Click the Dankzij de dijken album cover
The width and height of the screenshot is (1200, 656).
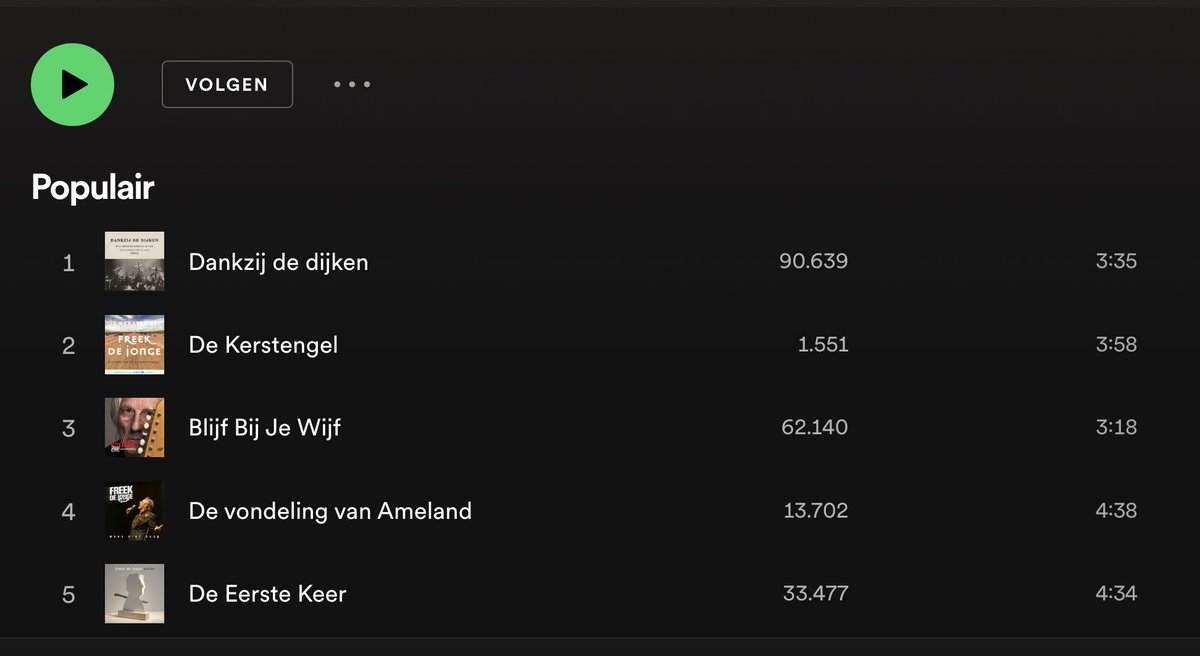(x=134, y=262)
